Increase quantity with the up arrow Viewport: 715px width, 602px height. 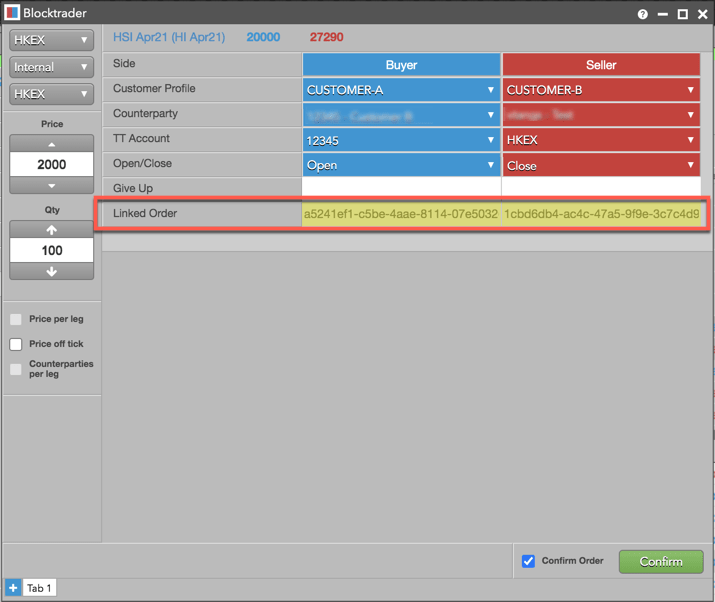coord(52,229)
